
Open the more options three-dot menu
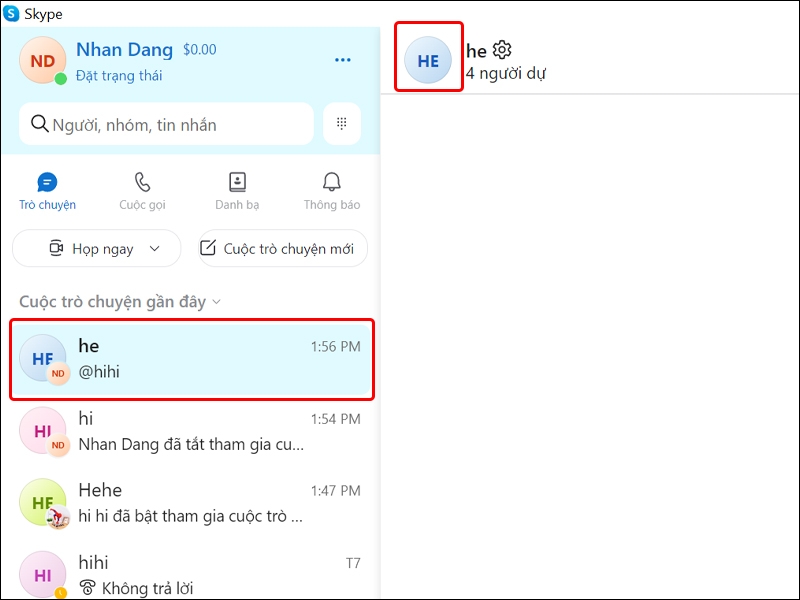click(x=343, y=60)
